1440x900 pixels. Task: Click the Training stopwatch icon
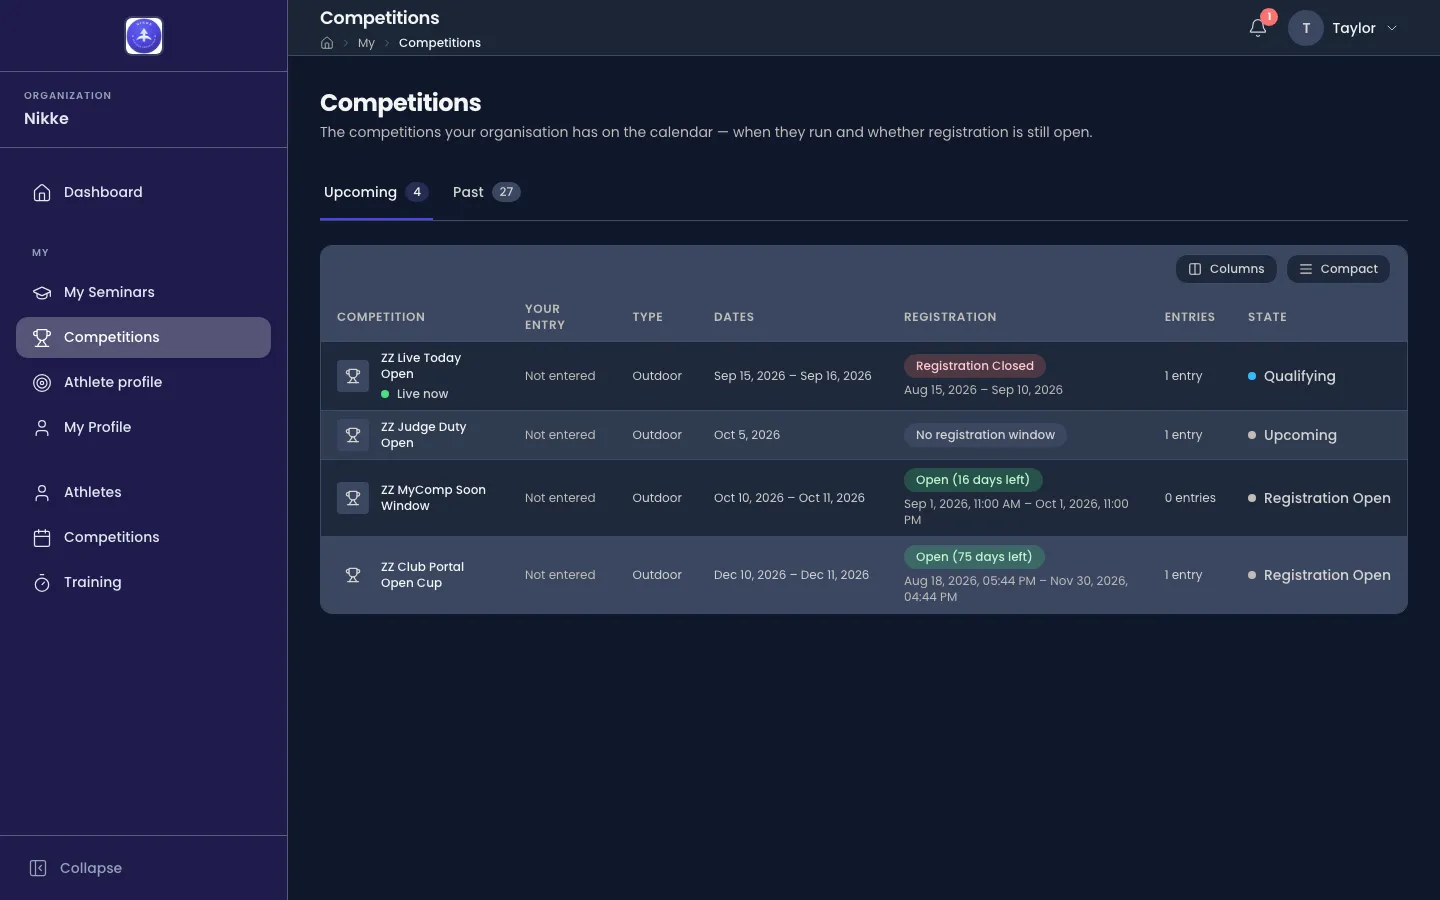coord(42,582)
